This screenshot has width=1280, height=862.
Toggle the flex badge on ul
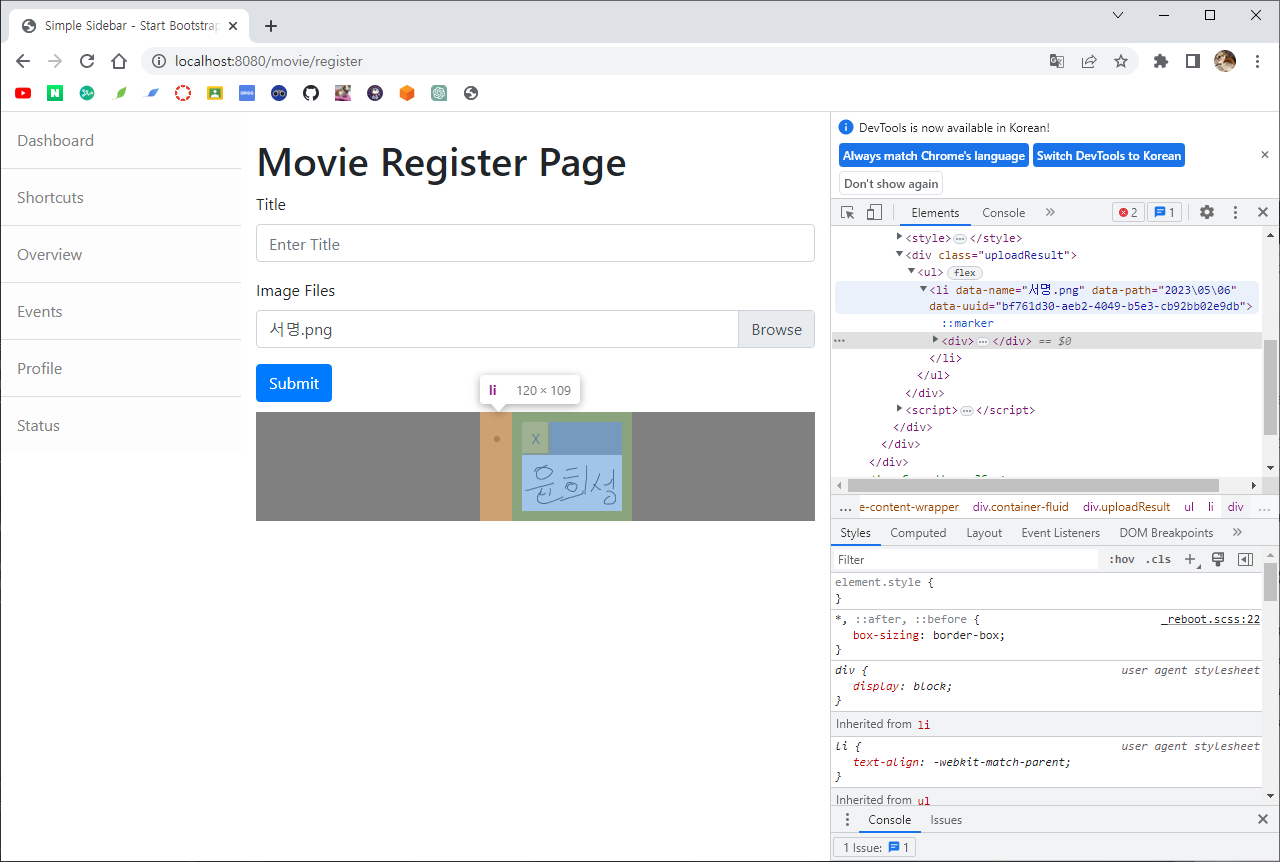(965, 272)
